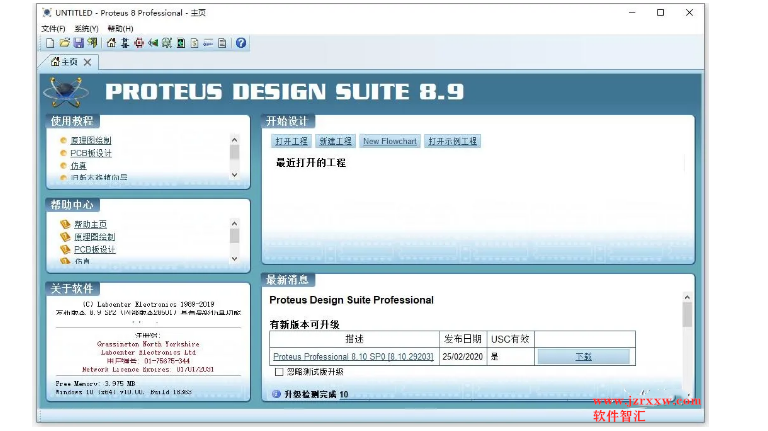Click down arrow of 使用教程 scrollbar

pos(235,175)
